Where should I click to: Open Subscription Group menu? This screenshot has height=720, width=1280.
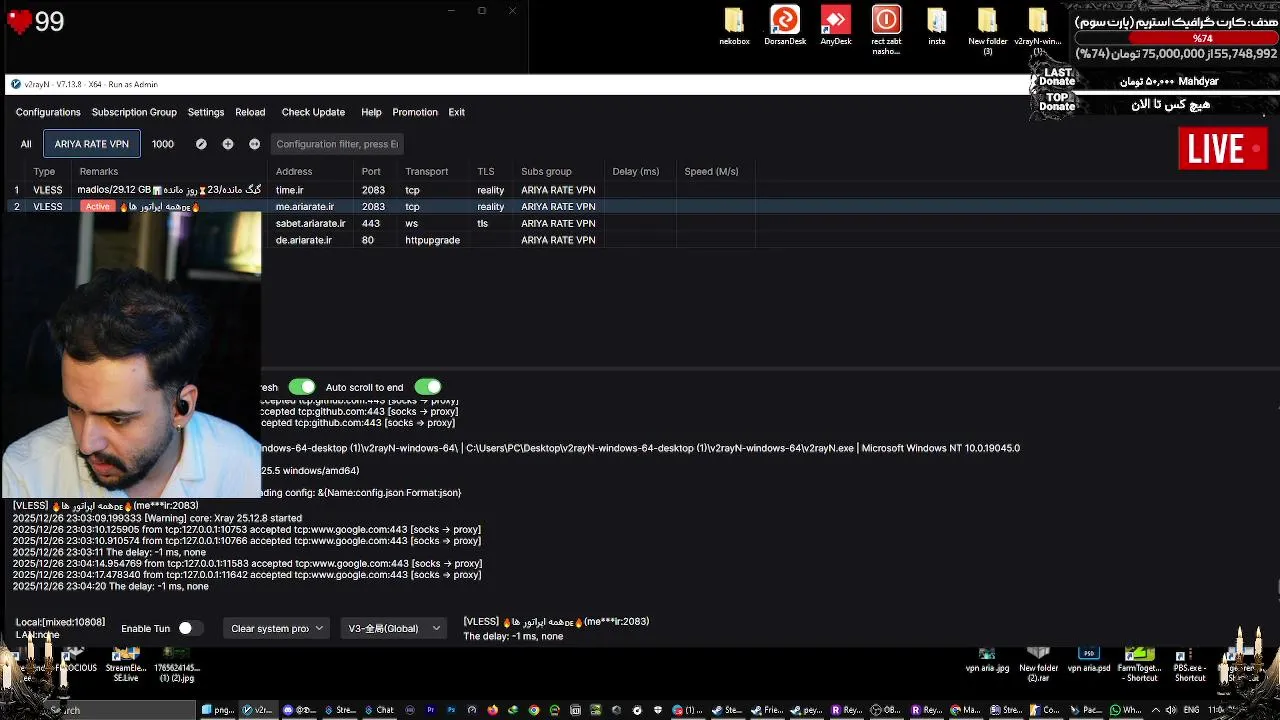tap(134, 112)
